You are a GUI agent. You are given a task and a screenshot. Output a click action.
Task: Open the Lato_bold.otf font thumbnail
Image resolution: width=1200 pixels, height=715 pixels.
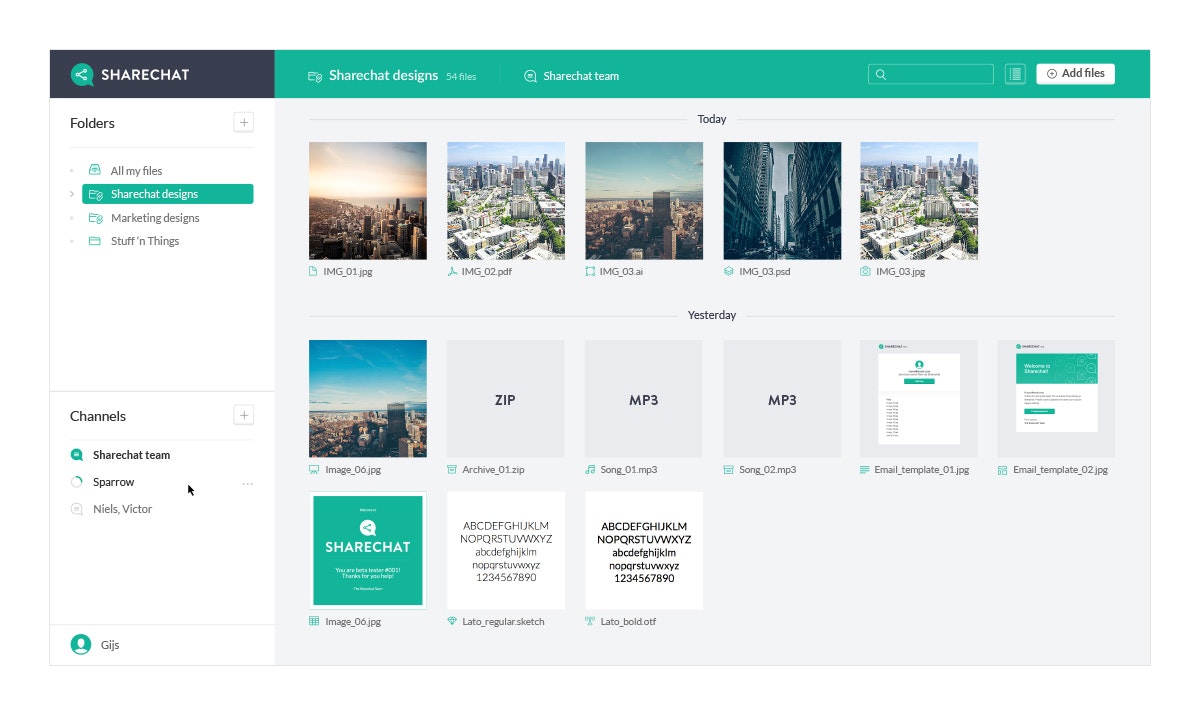pos(644,550)
